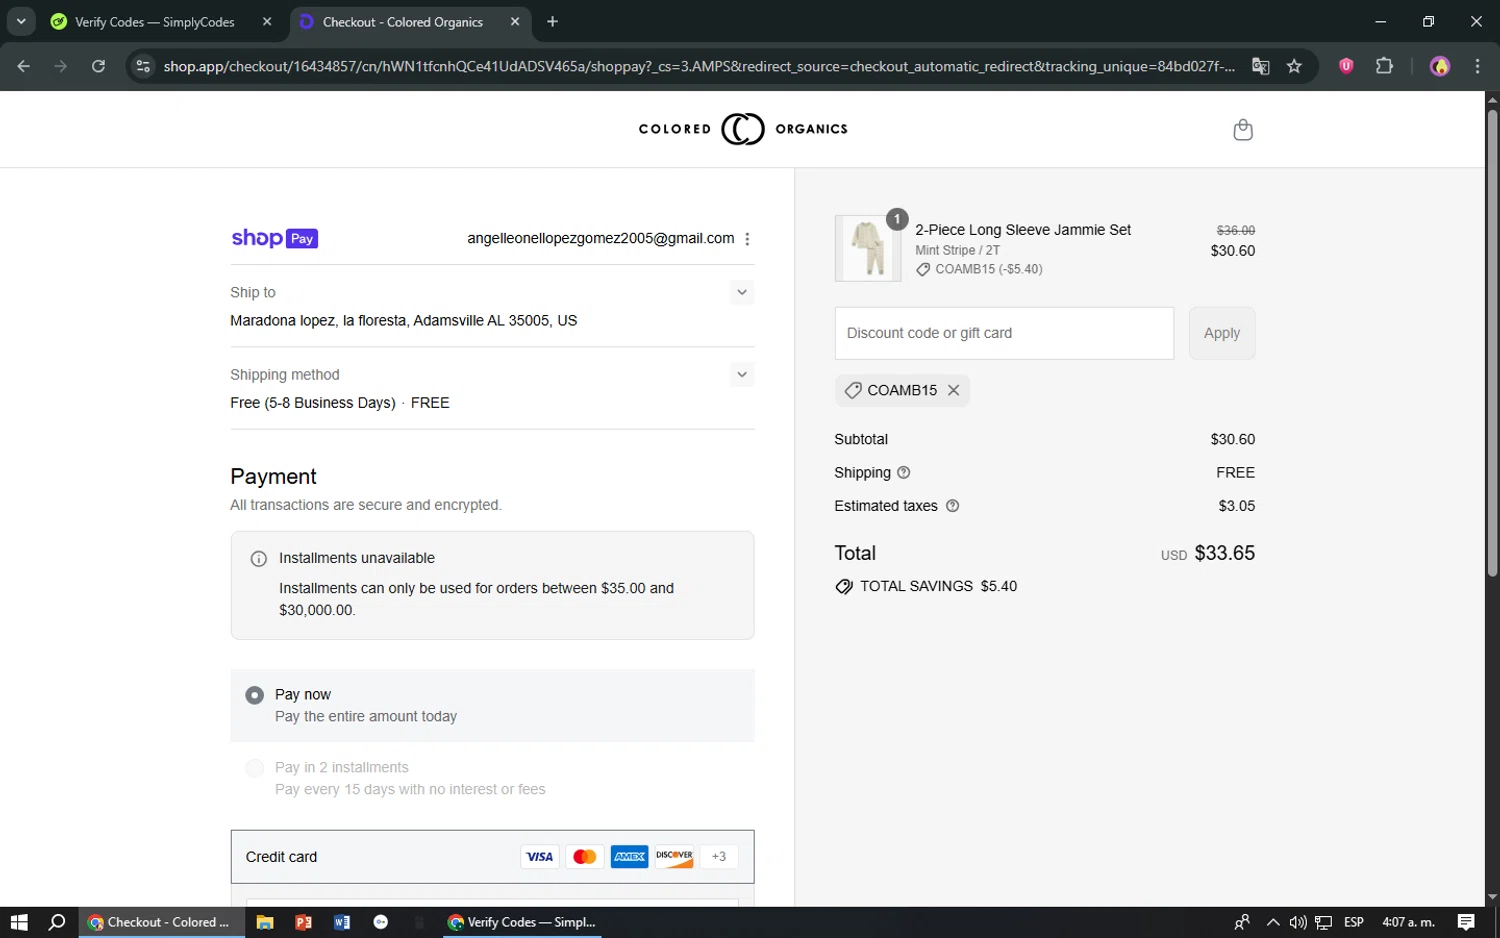The height and width of the screenshot is (938, 1500).
Task: Click the Mastercard icon
Action: (x=585, y=857)
